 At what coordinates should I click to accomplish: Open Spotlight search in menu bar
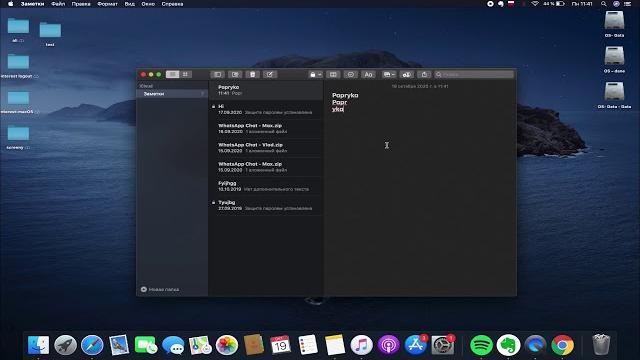pyautogui.click(x=603, y=4)
